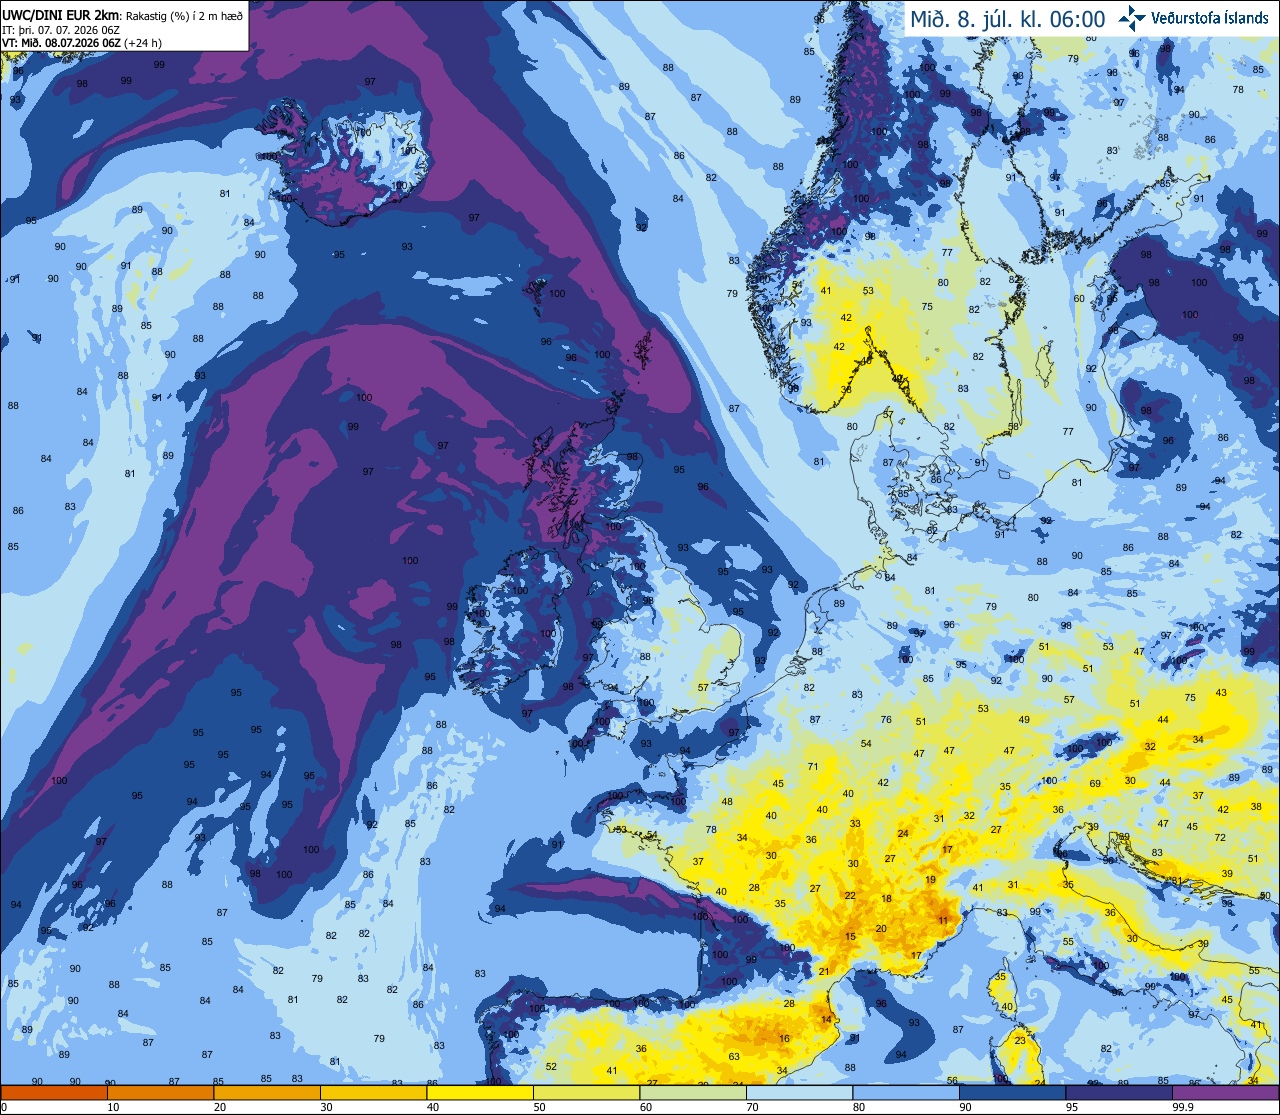Viewport: 1280px width, 1115px height.
Task: Click the Veðurstofa Íslands logo icon
Action: 1132,18
